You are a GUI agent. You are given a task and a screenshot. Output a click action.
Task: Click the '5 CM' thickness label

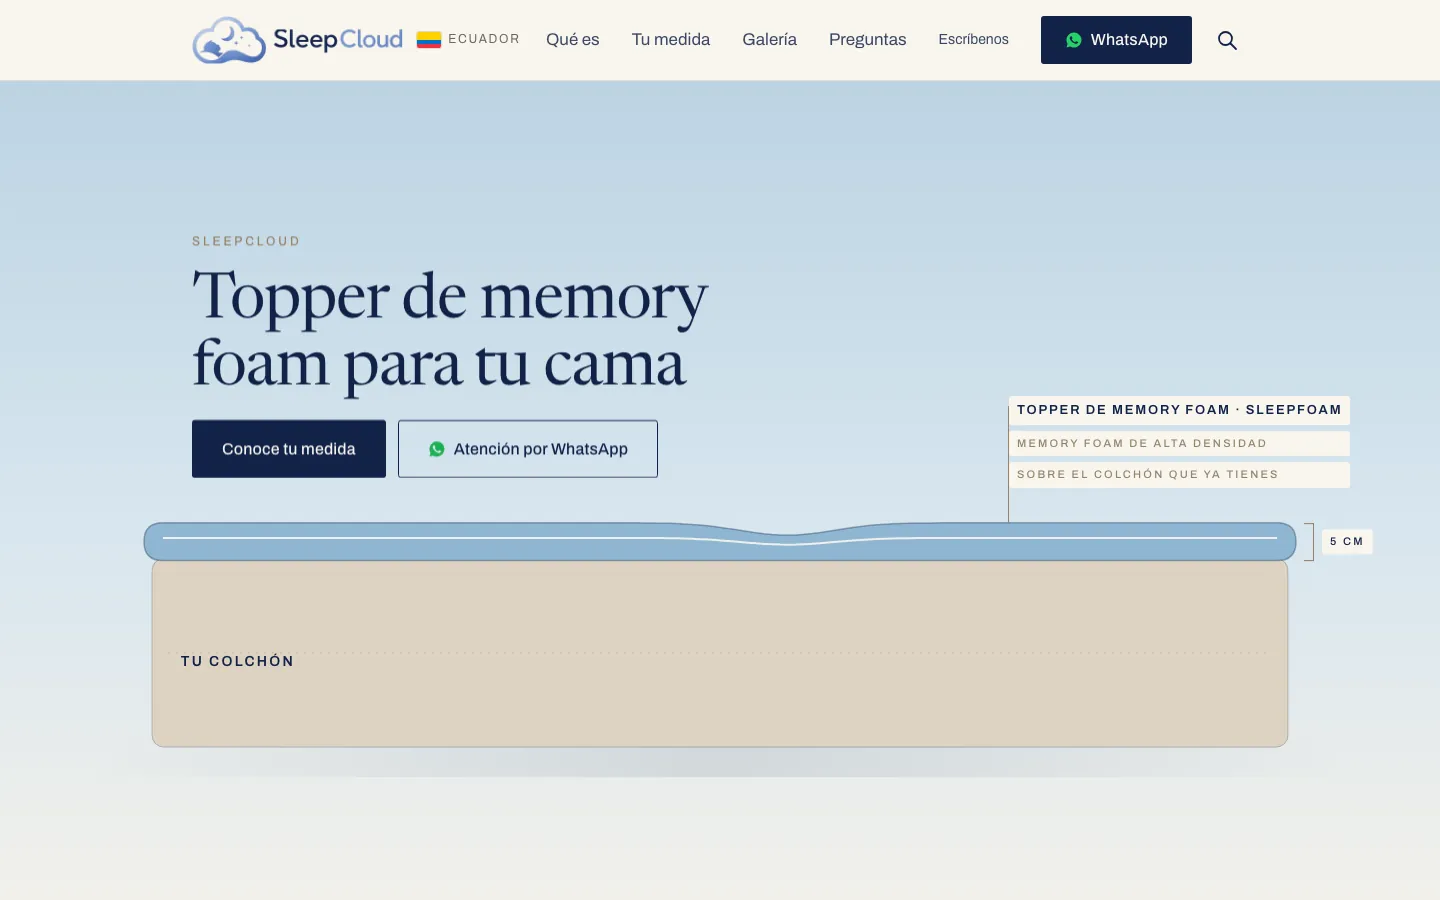click(x=1347, y=541)
